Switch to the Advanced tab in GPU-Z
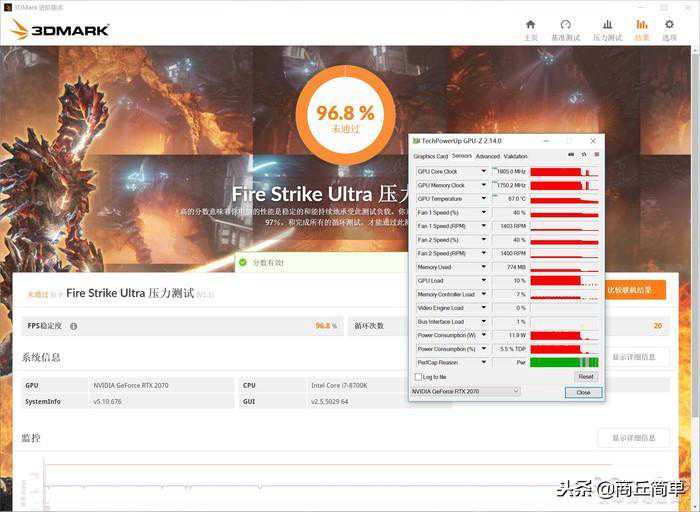This screenshot has width=700, height=512. [x=487, y=156]
